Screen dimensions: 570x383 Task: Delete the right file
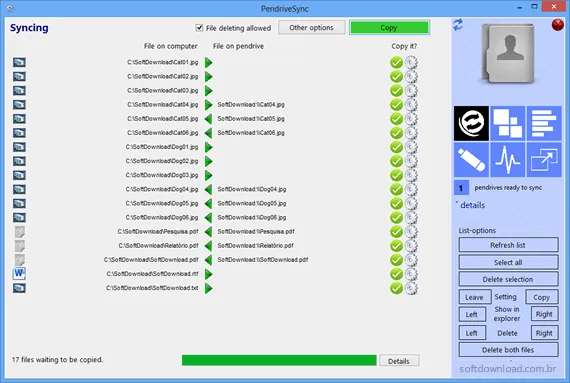[x=544, y=333]
